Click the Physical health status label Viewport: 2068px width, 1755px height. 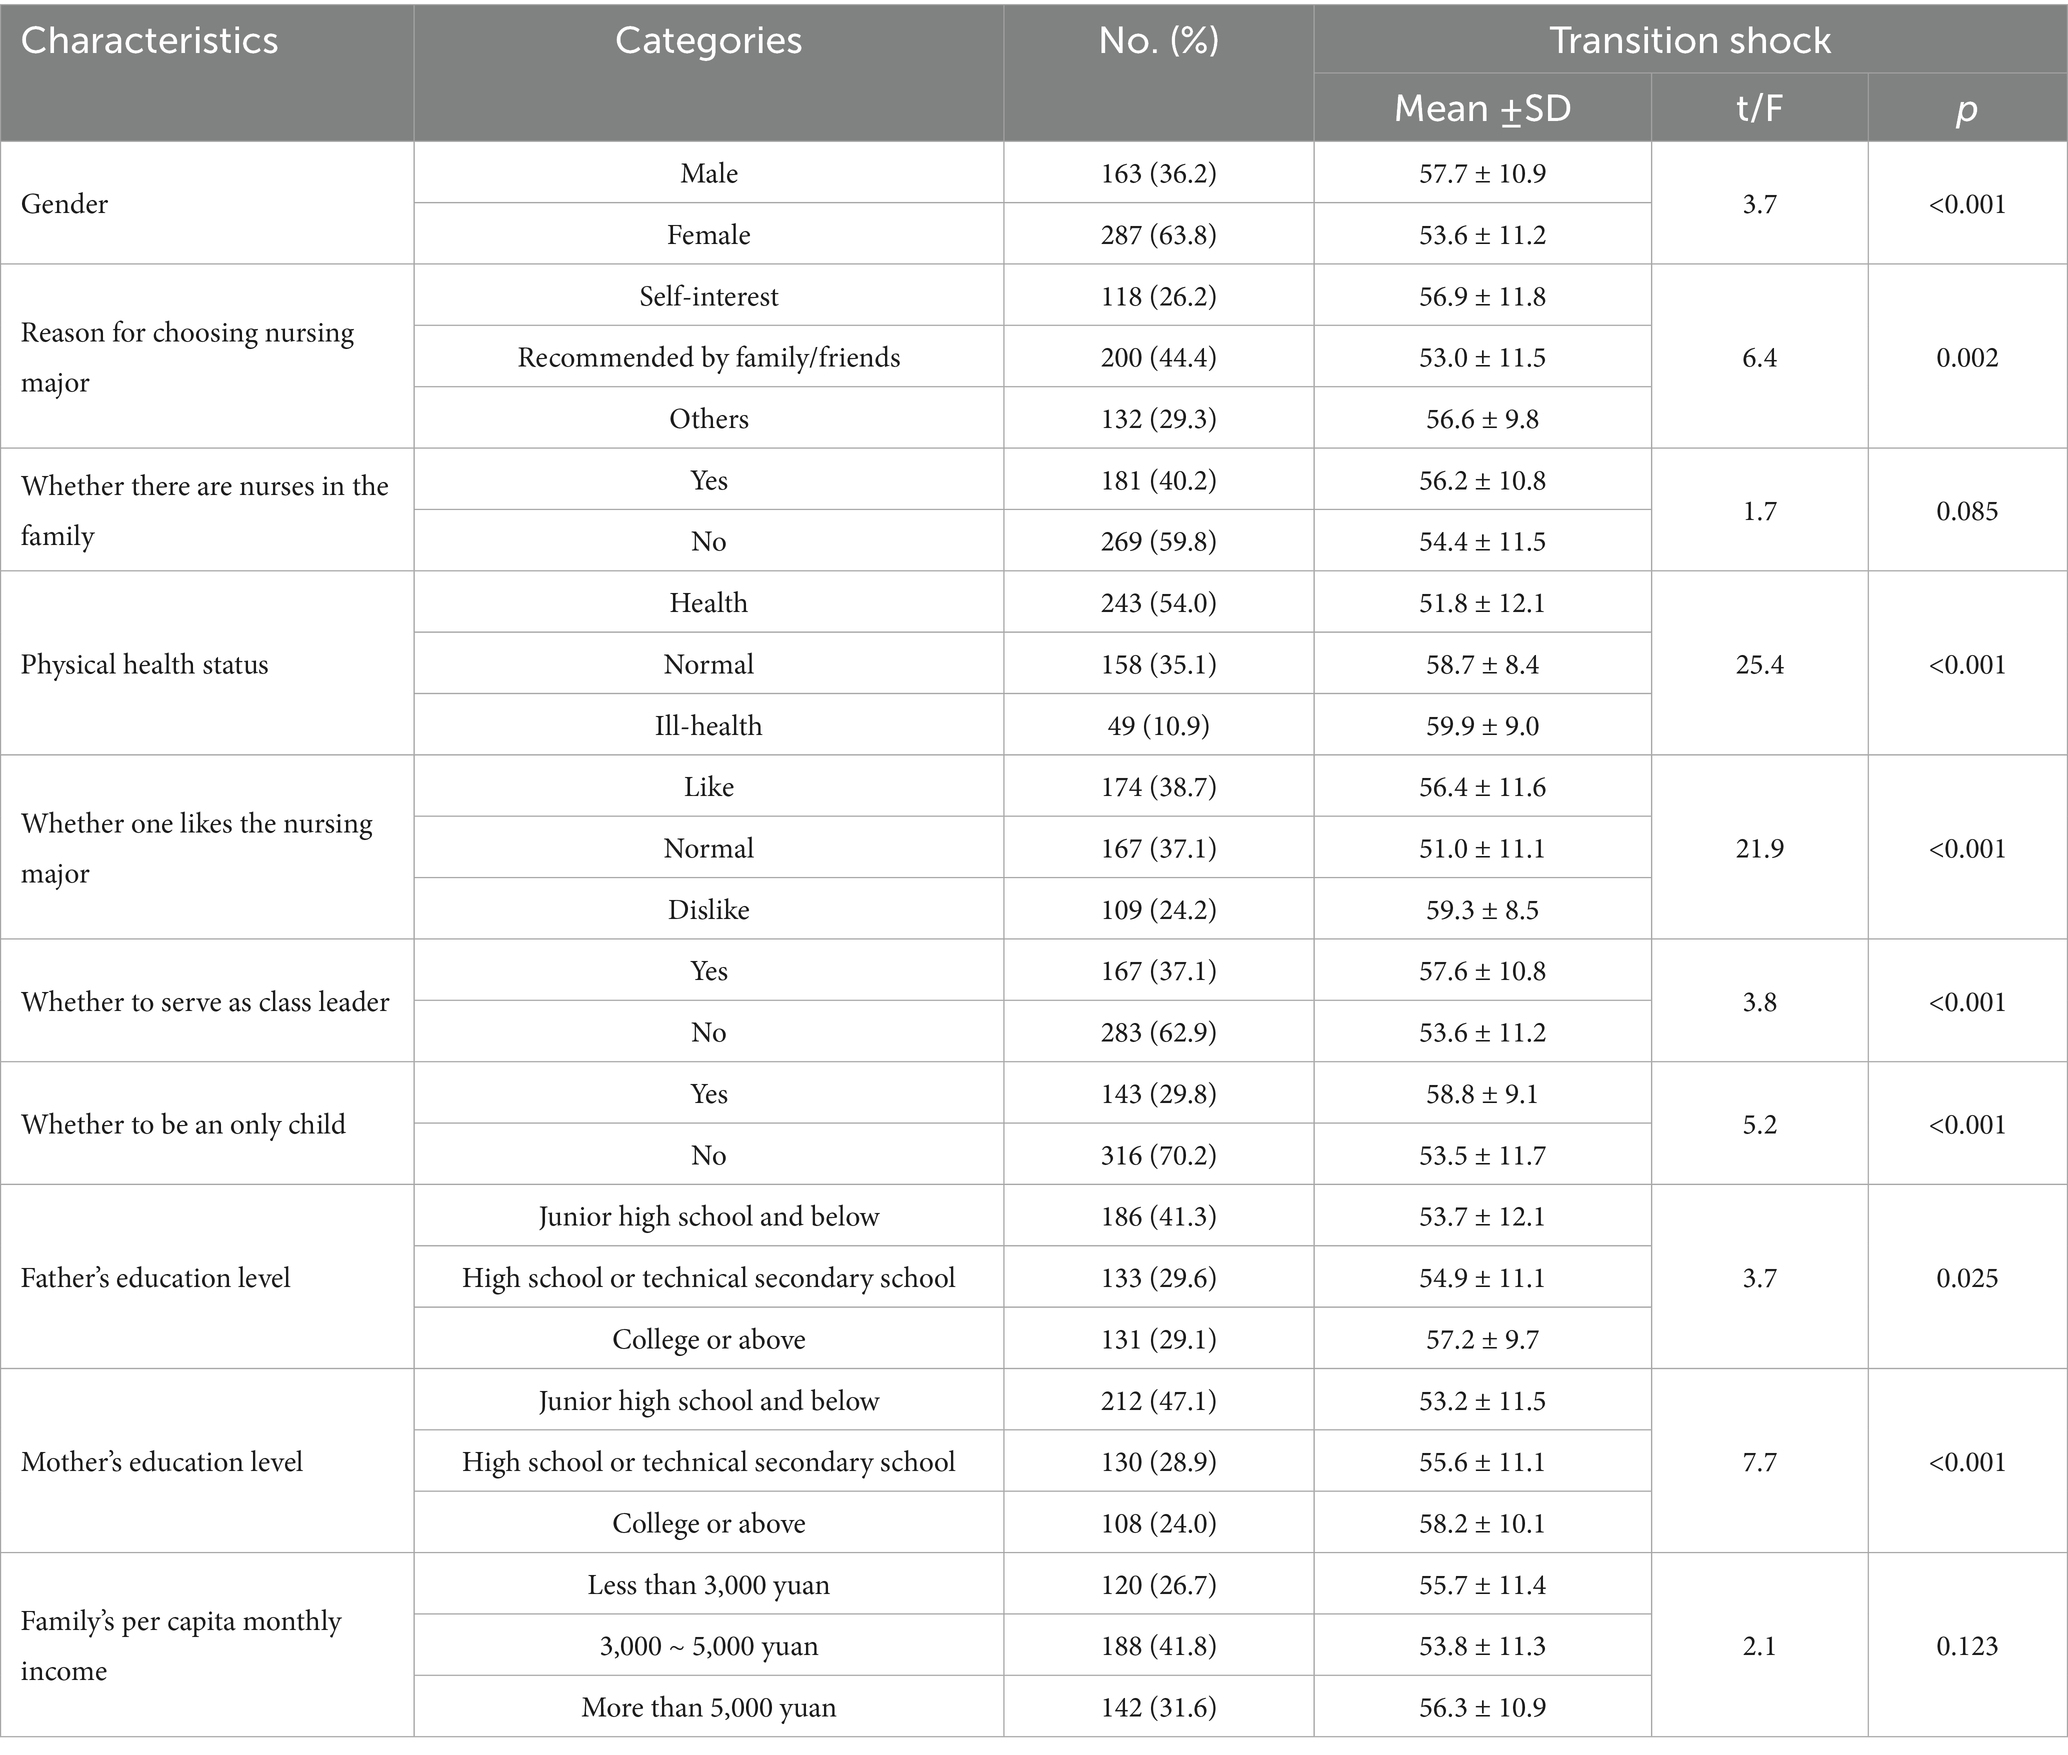coord(145,665)
